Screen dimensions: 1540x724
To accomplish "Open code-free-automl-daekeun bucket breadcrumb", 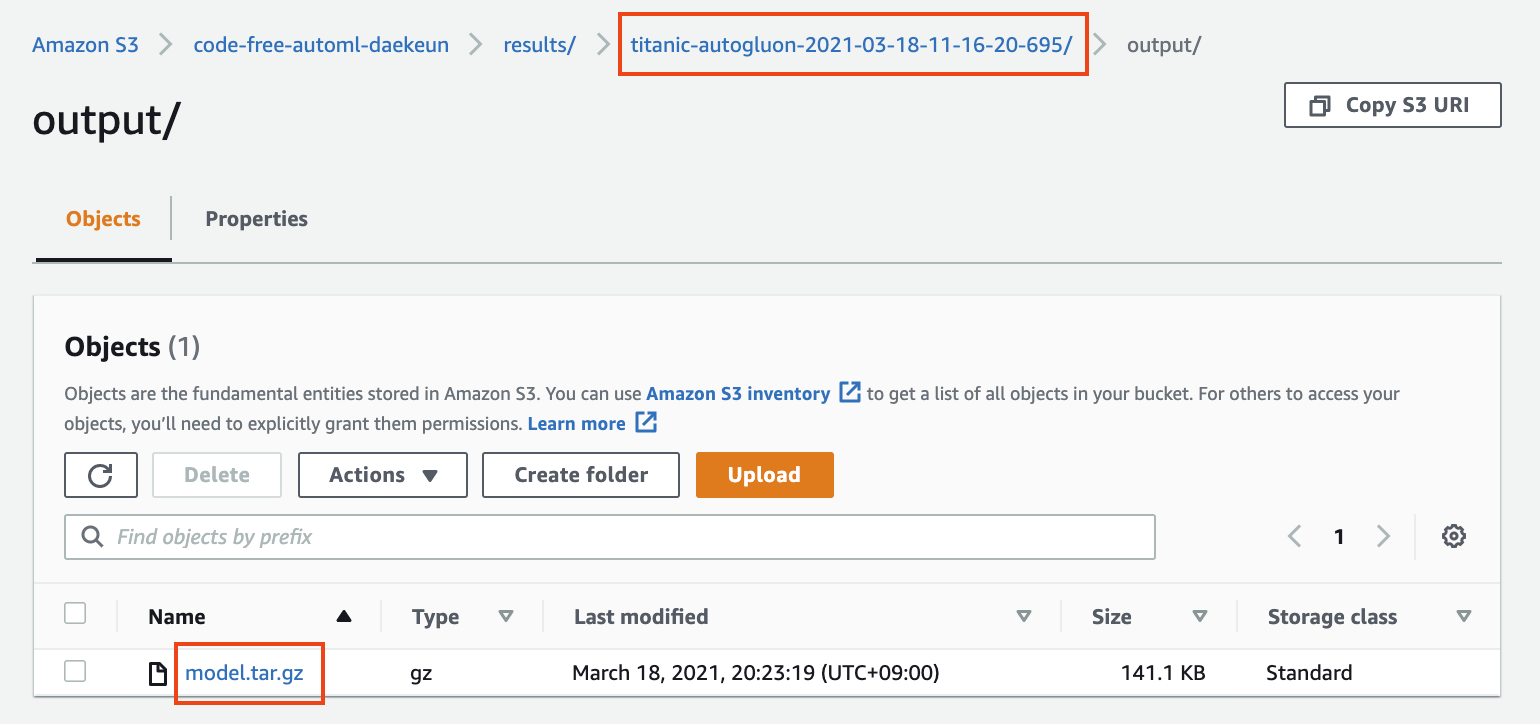I will pos(321,45).
